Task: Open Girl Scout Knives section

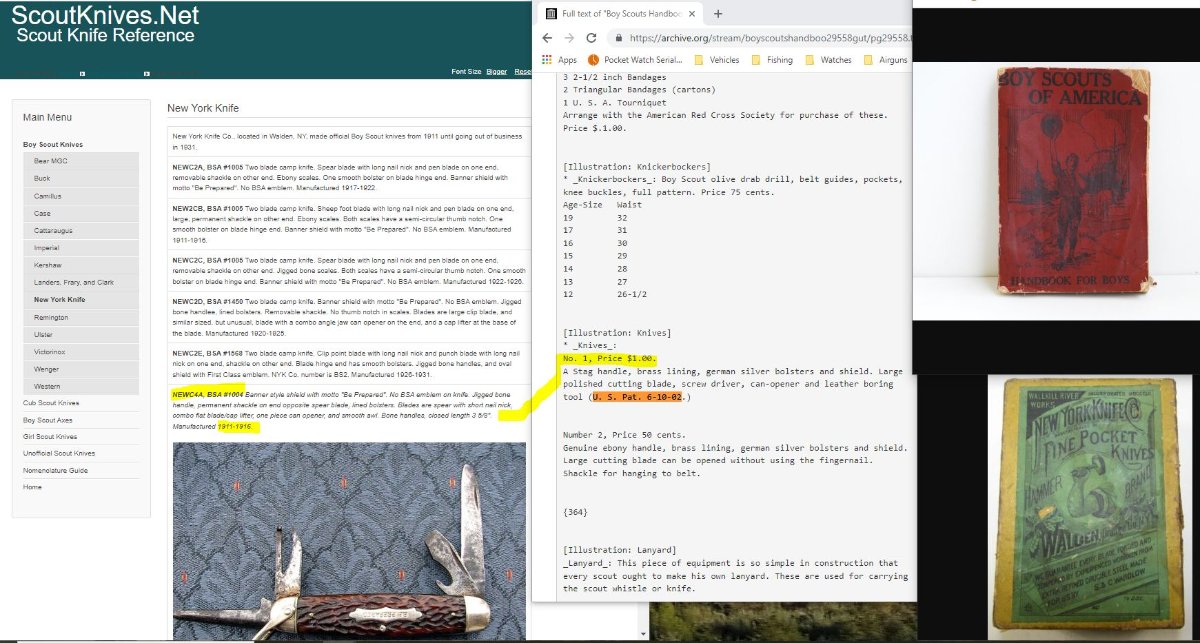Action: pyautogui.click(x=51, y=437)
